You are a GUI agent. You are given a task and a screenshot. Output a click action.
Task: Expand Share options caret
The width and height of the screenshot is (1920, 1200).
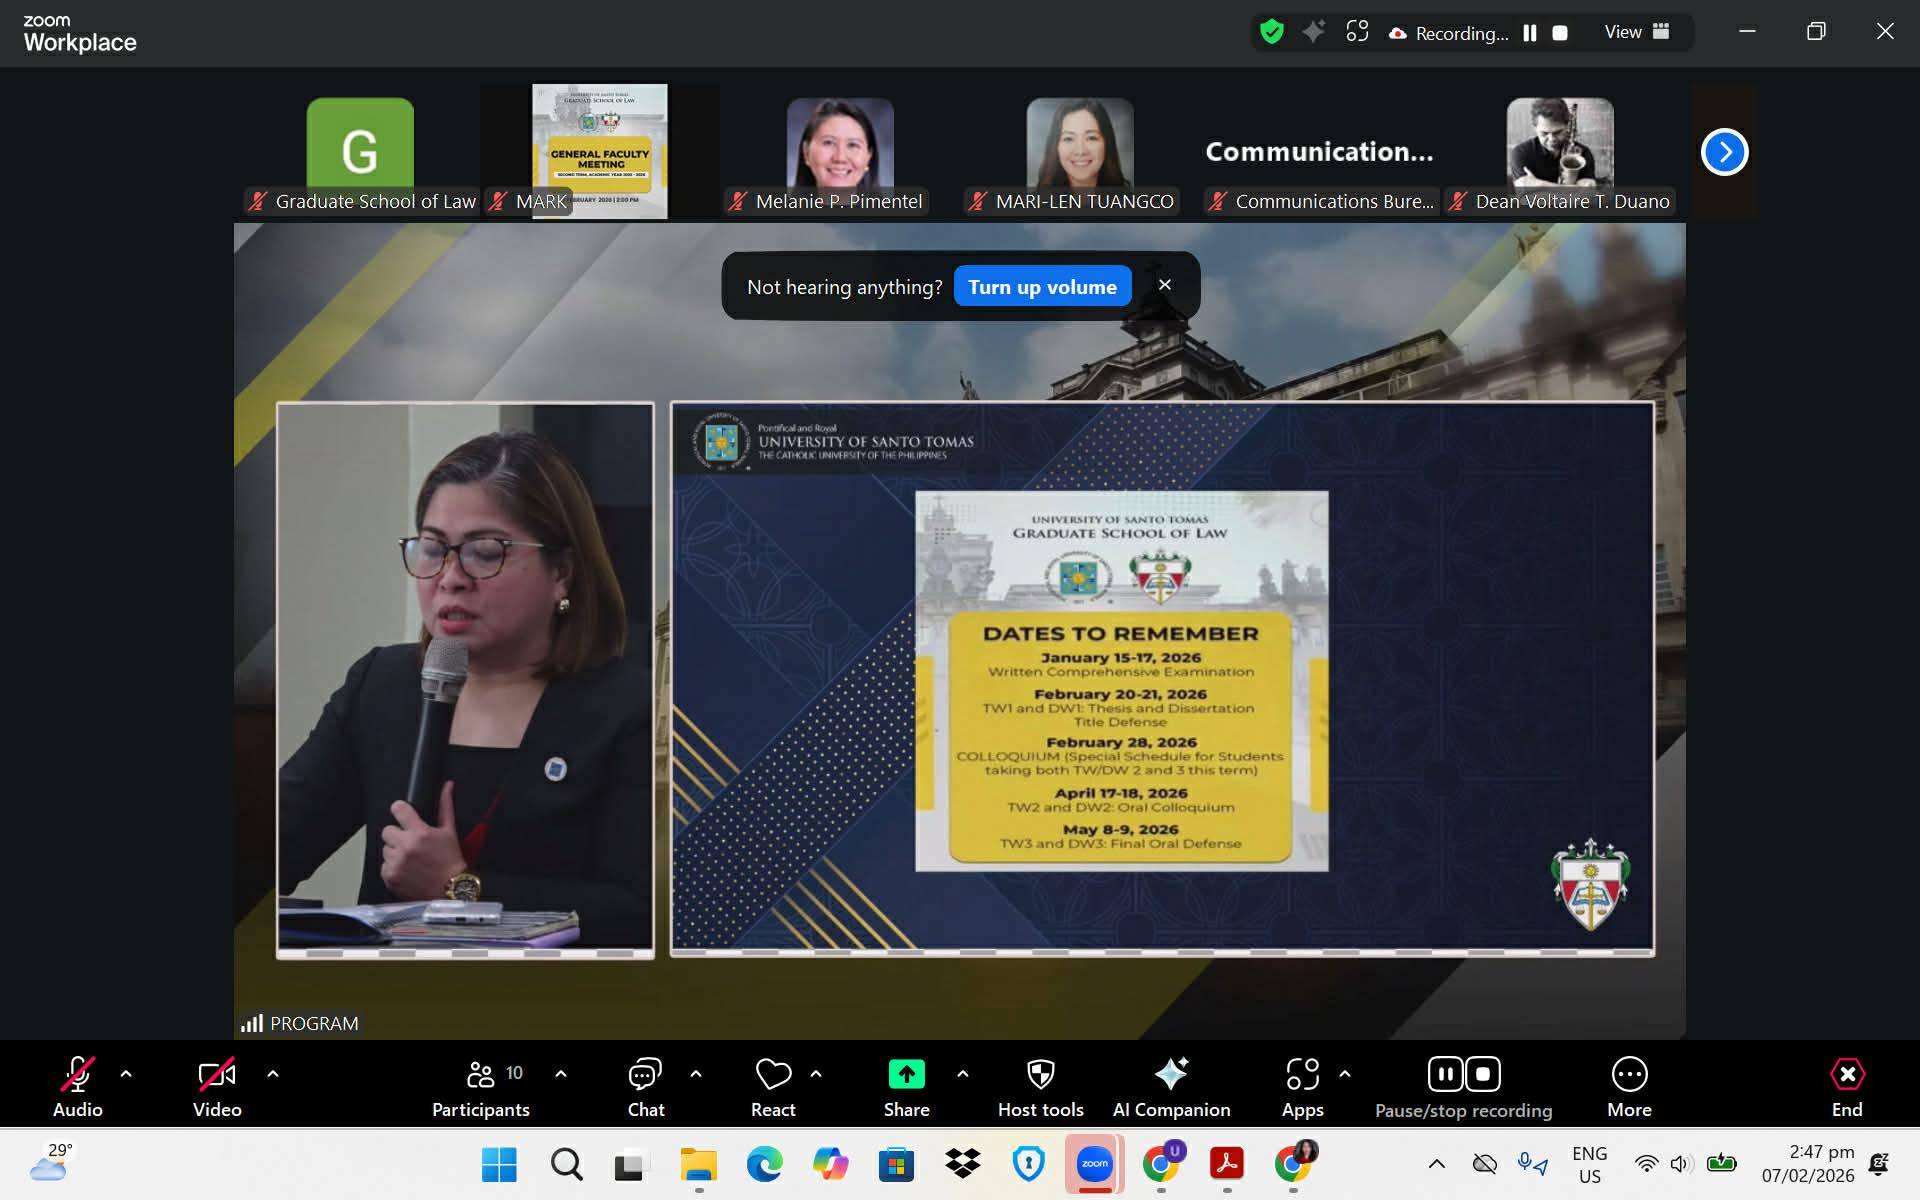click(x=963, y=1074)
